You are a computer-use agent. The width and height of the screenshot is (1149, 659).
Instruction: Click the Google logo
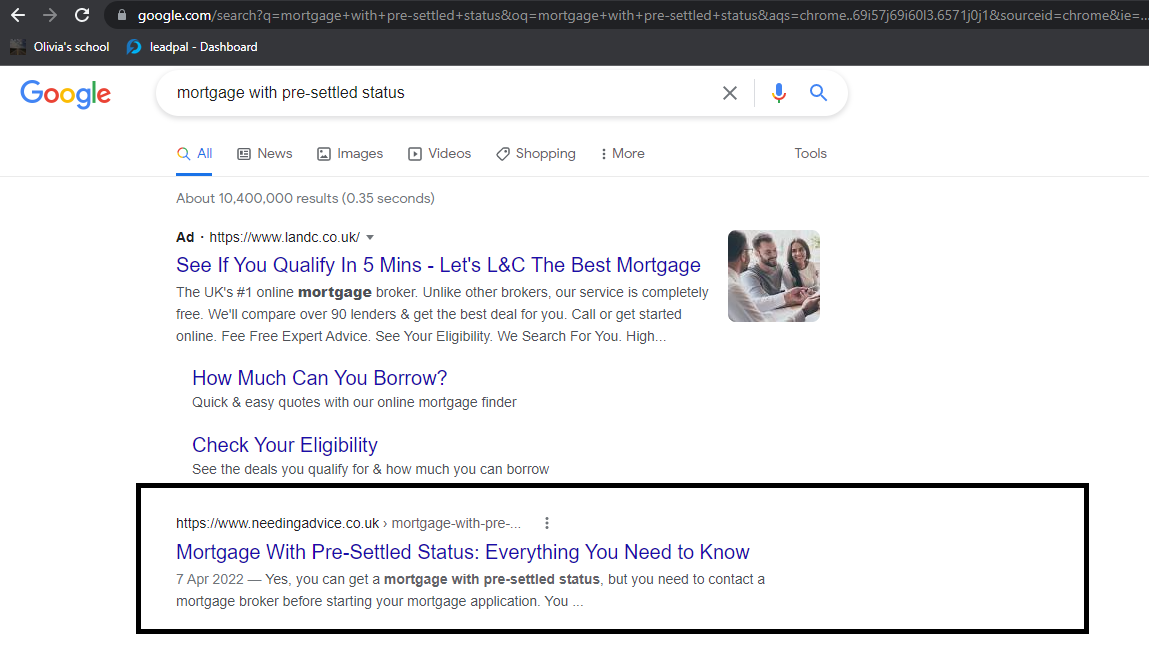(x=66, y=94)
